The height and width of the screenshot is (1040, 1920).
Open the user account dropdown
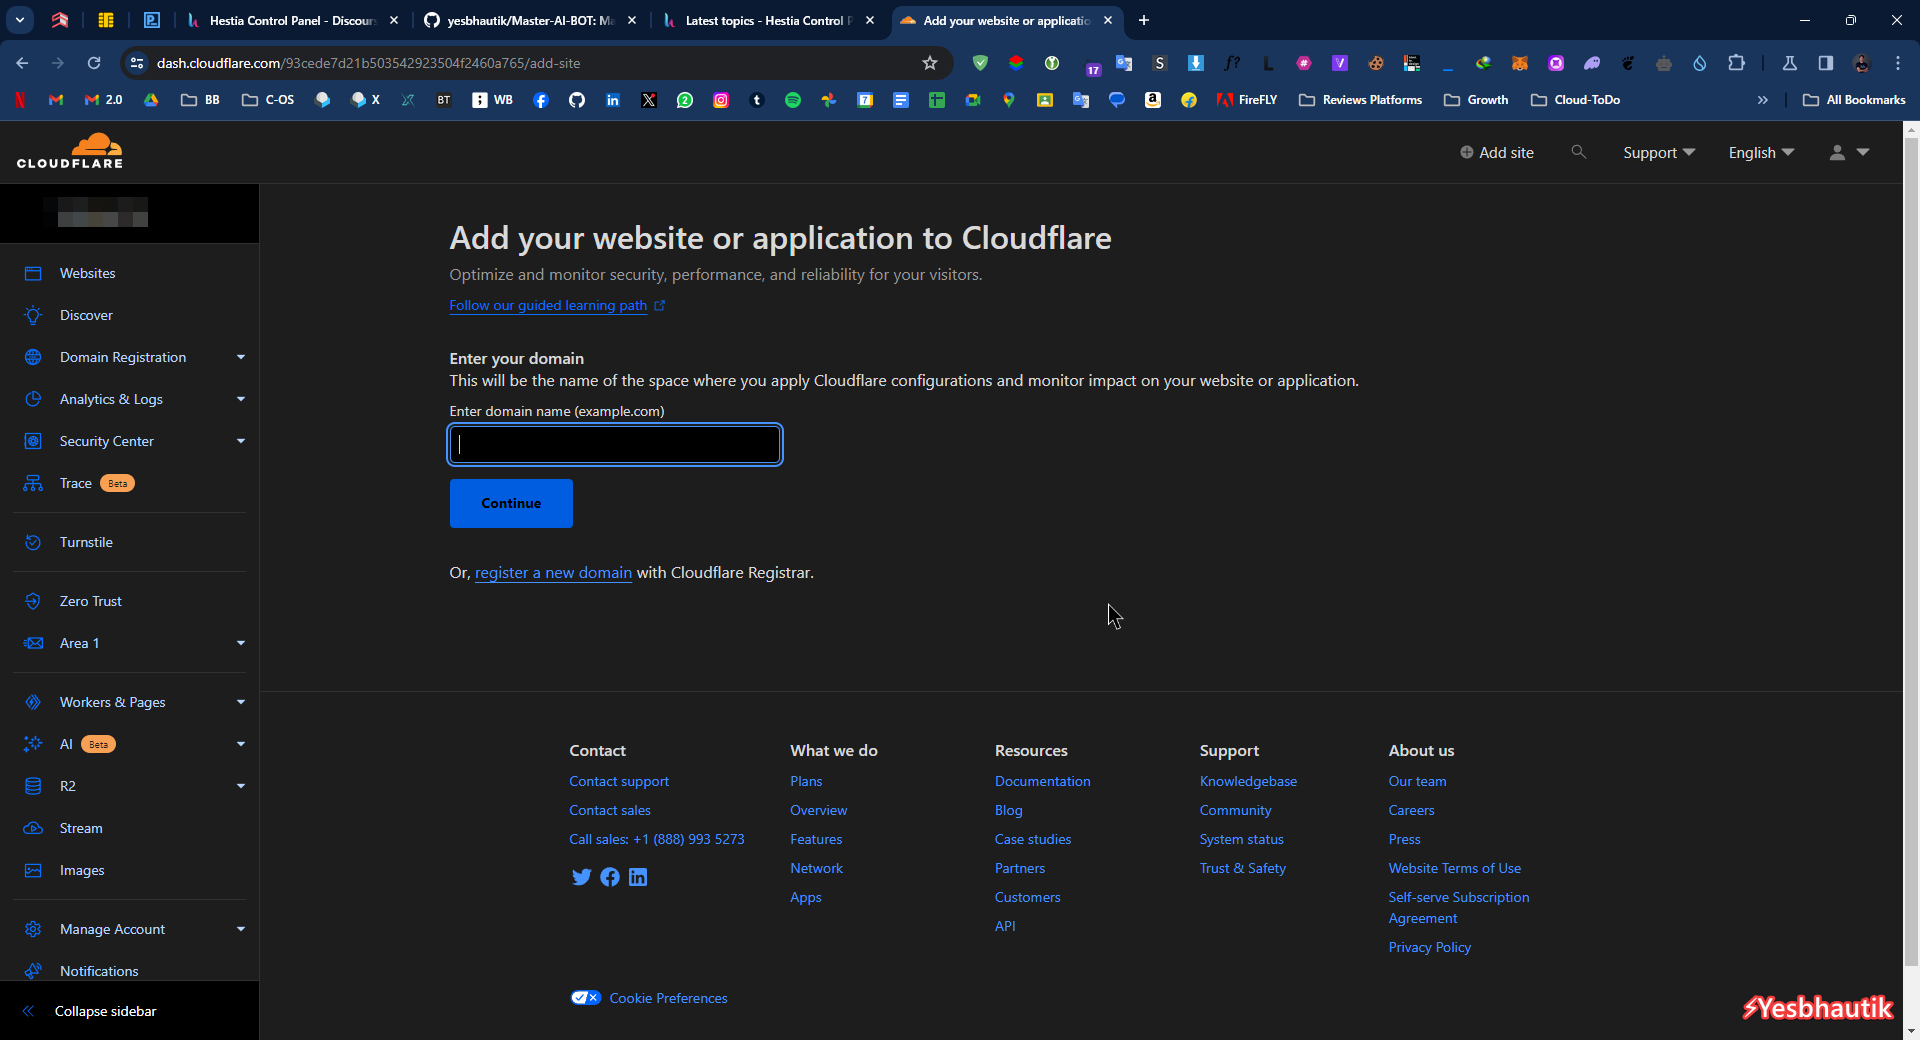[1848, 152]
